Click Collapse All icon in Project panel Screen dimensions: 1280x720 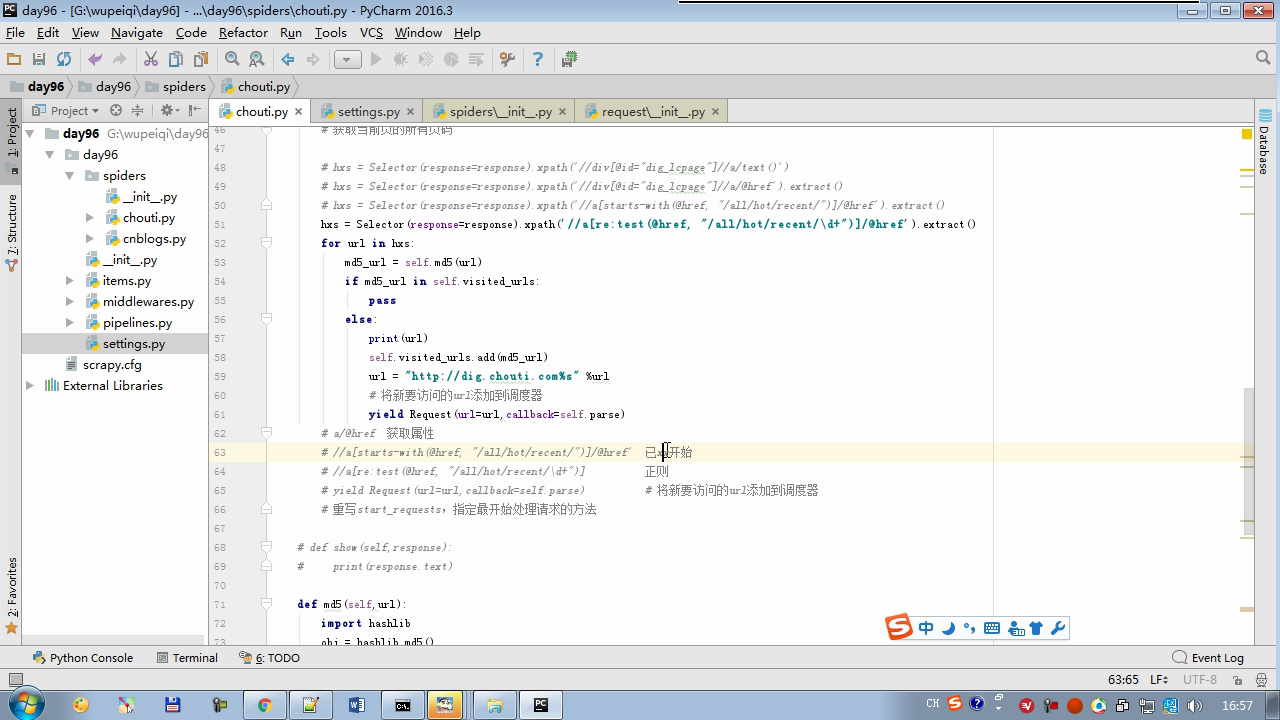tap(138, 111)
